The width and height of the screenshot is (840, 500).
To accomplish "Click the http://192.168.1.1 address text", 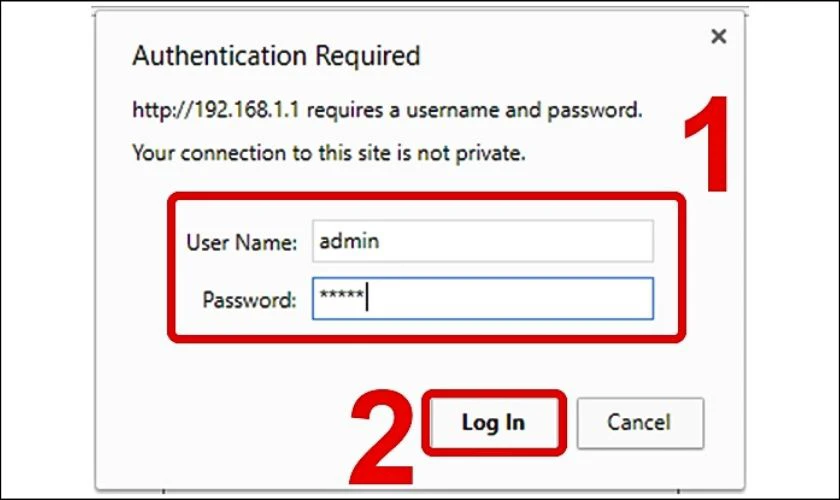I will click(216, 111).
